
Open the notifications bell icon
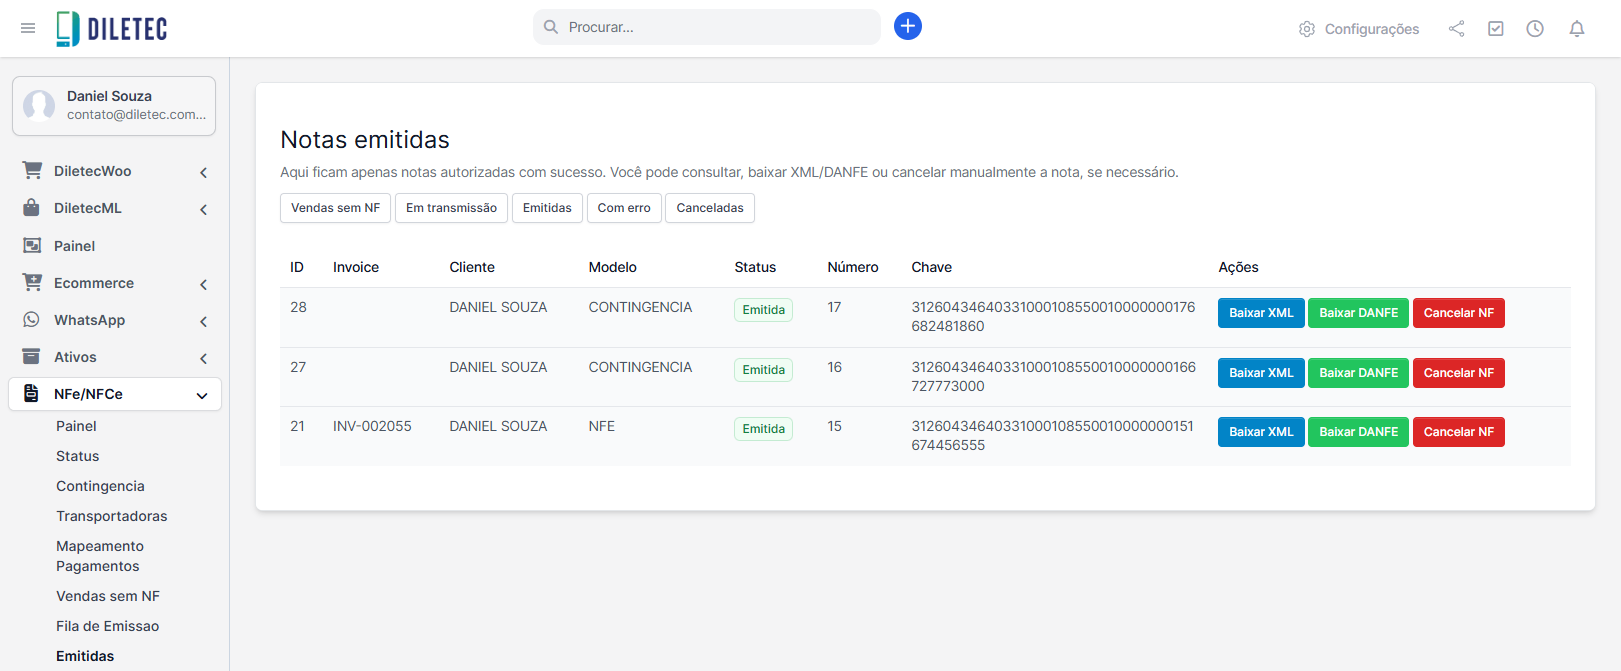[1576, 29]
